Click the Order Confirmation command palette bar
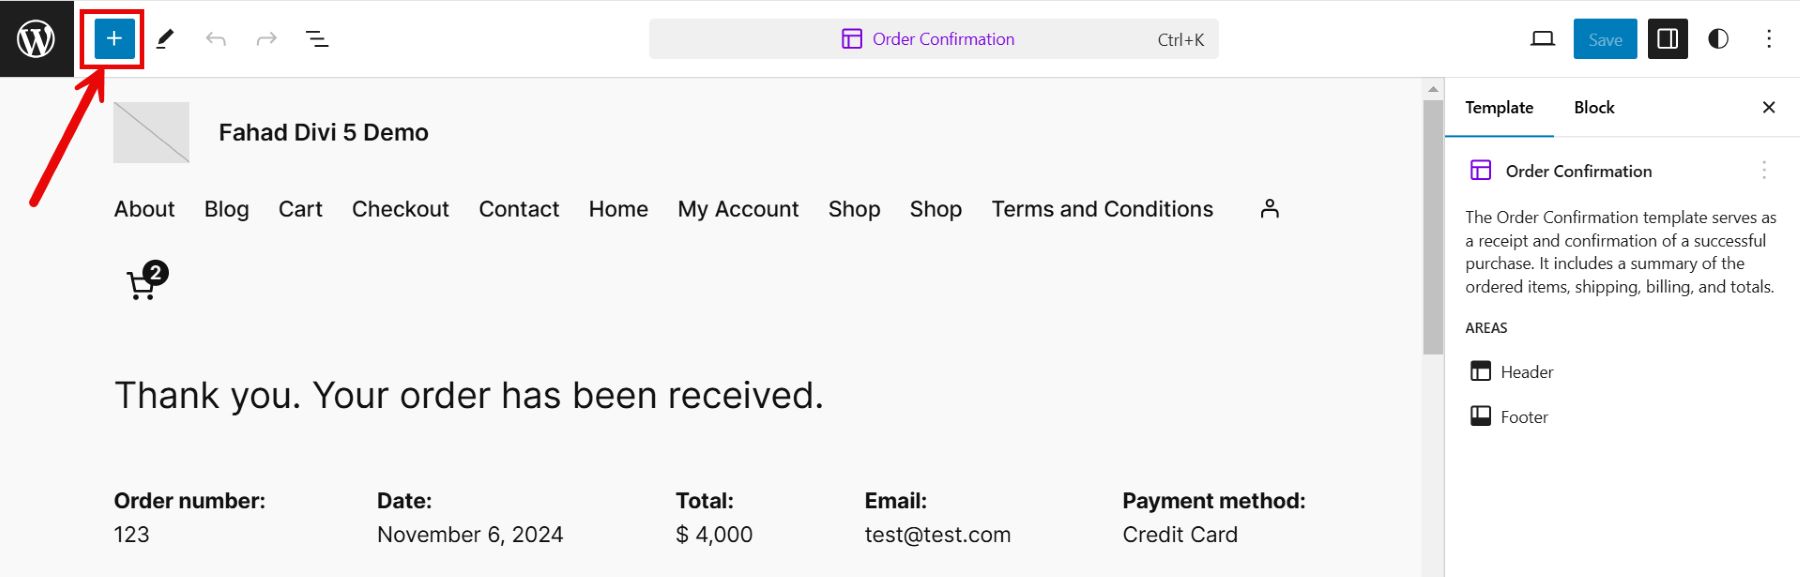Image resolution: width=1800 pixels, height=577 pixels. pos(933,39)
